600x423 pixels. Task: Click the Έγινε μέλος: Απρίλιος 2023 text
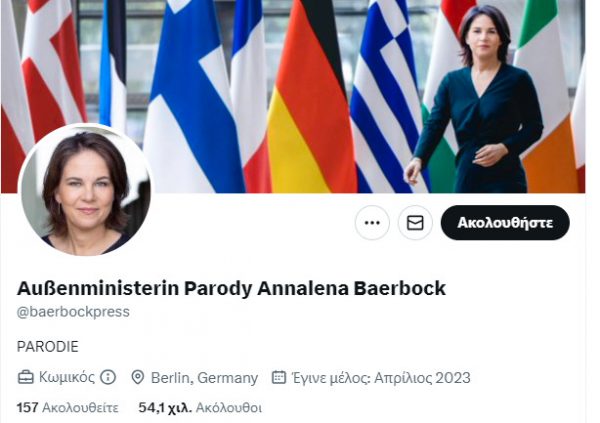[x=381, y=378]
